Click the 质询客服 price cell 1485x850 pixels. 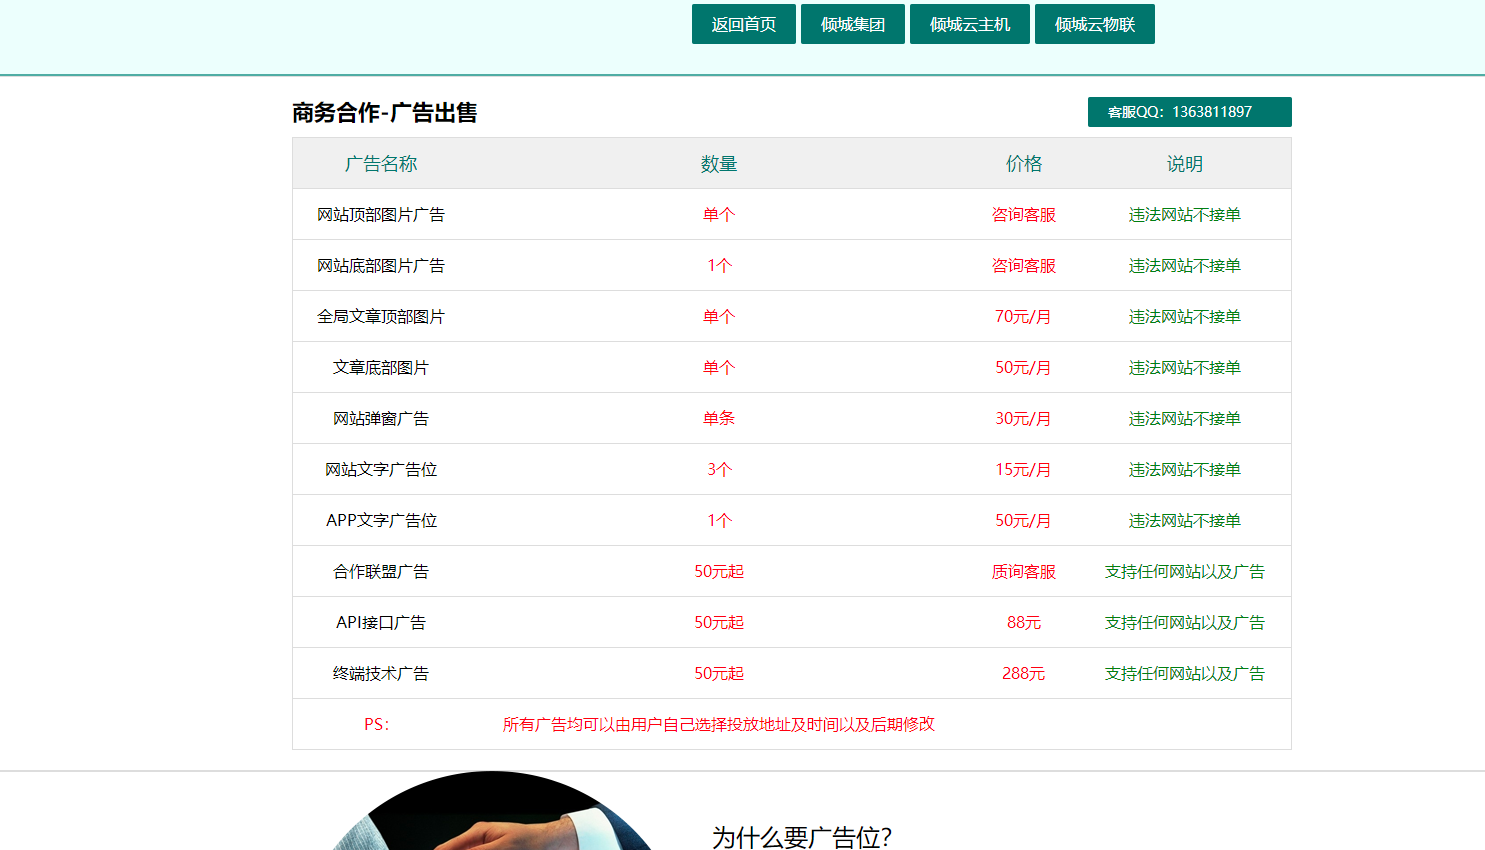click(x=1024, y=572)
